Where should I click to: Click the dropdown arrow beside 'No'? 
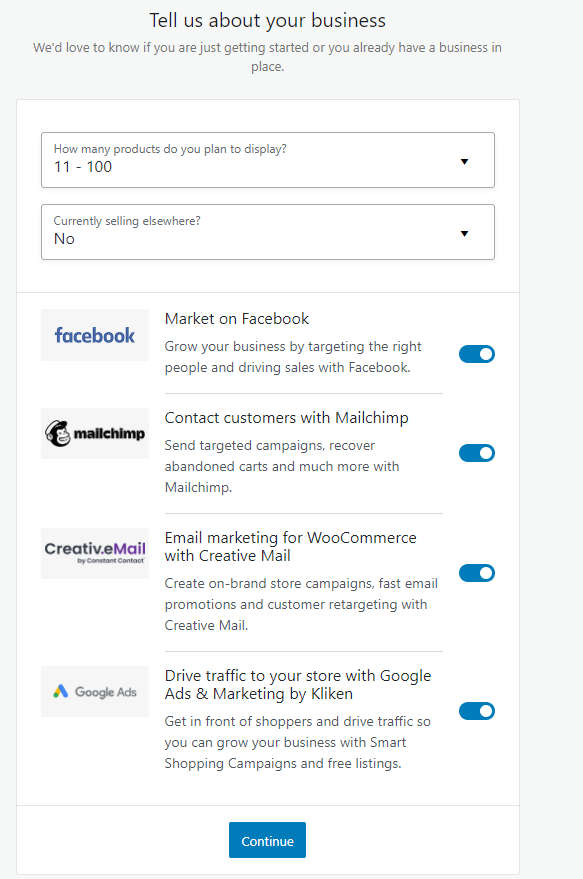click(x=464, y=232)
